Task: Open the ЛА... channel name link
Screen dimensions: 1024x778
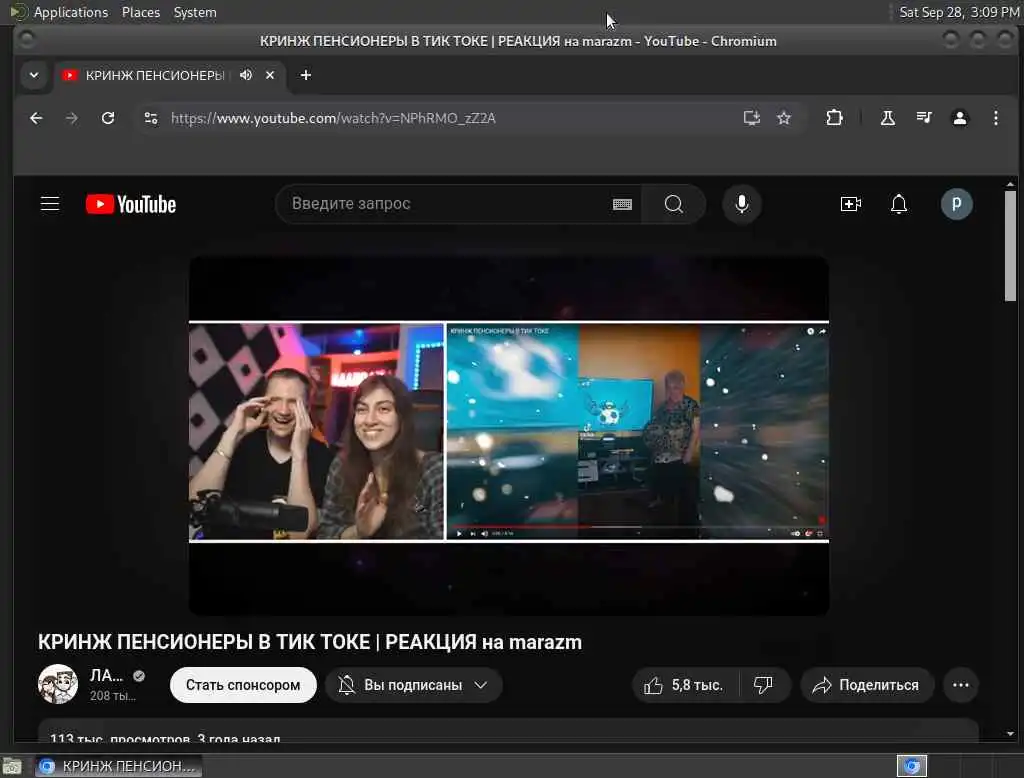Action: click(x=106, y=676)
